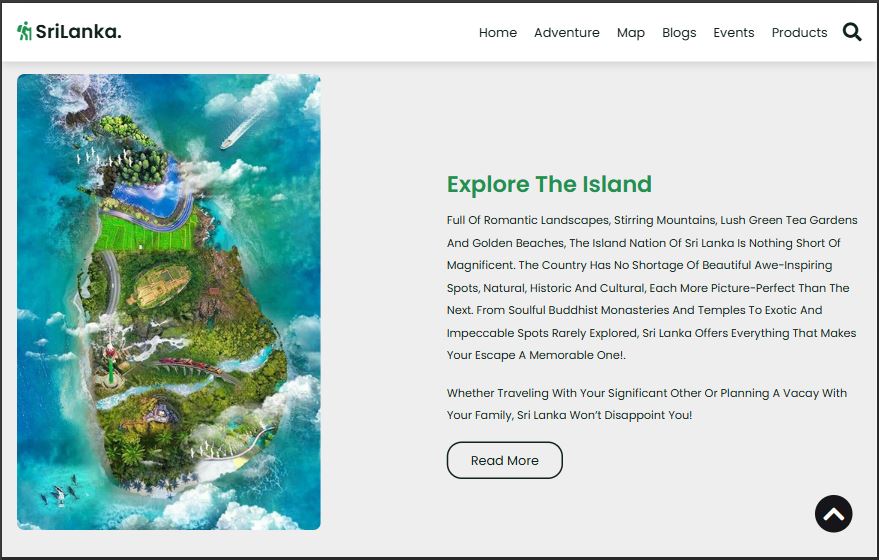Click the SriLanka. brand name text

click(x=78, y=32)
